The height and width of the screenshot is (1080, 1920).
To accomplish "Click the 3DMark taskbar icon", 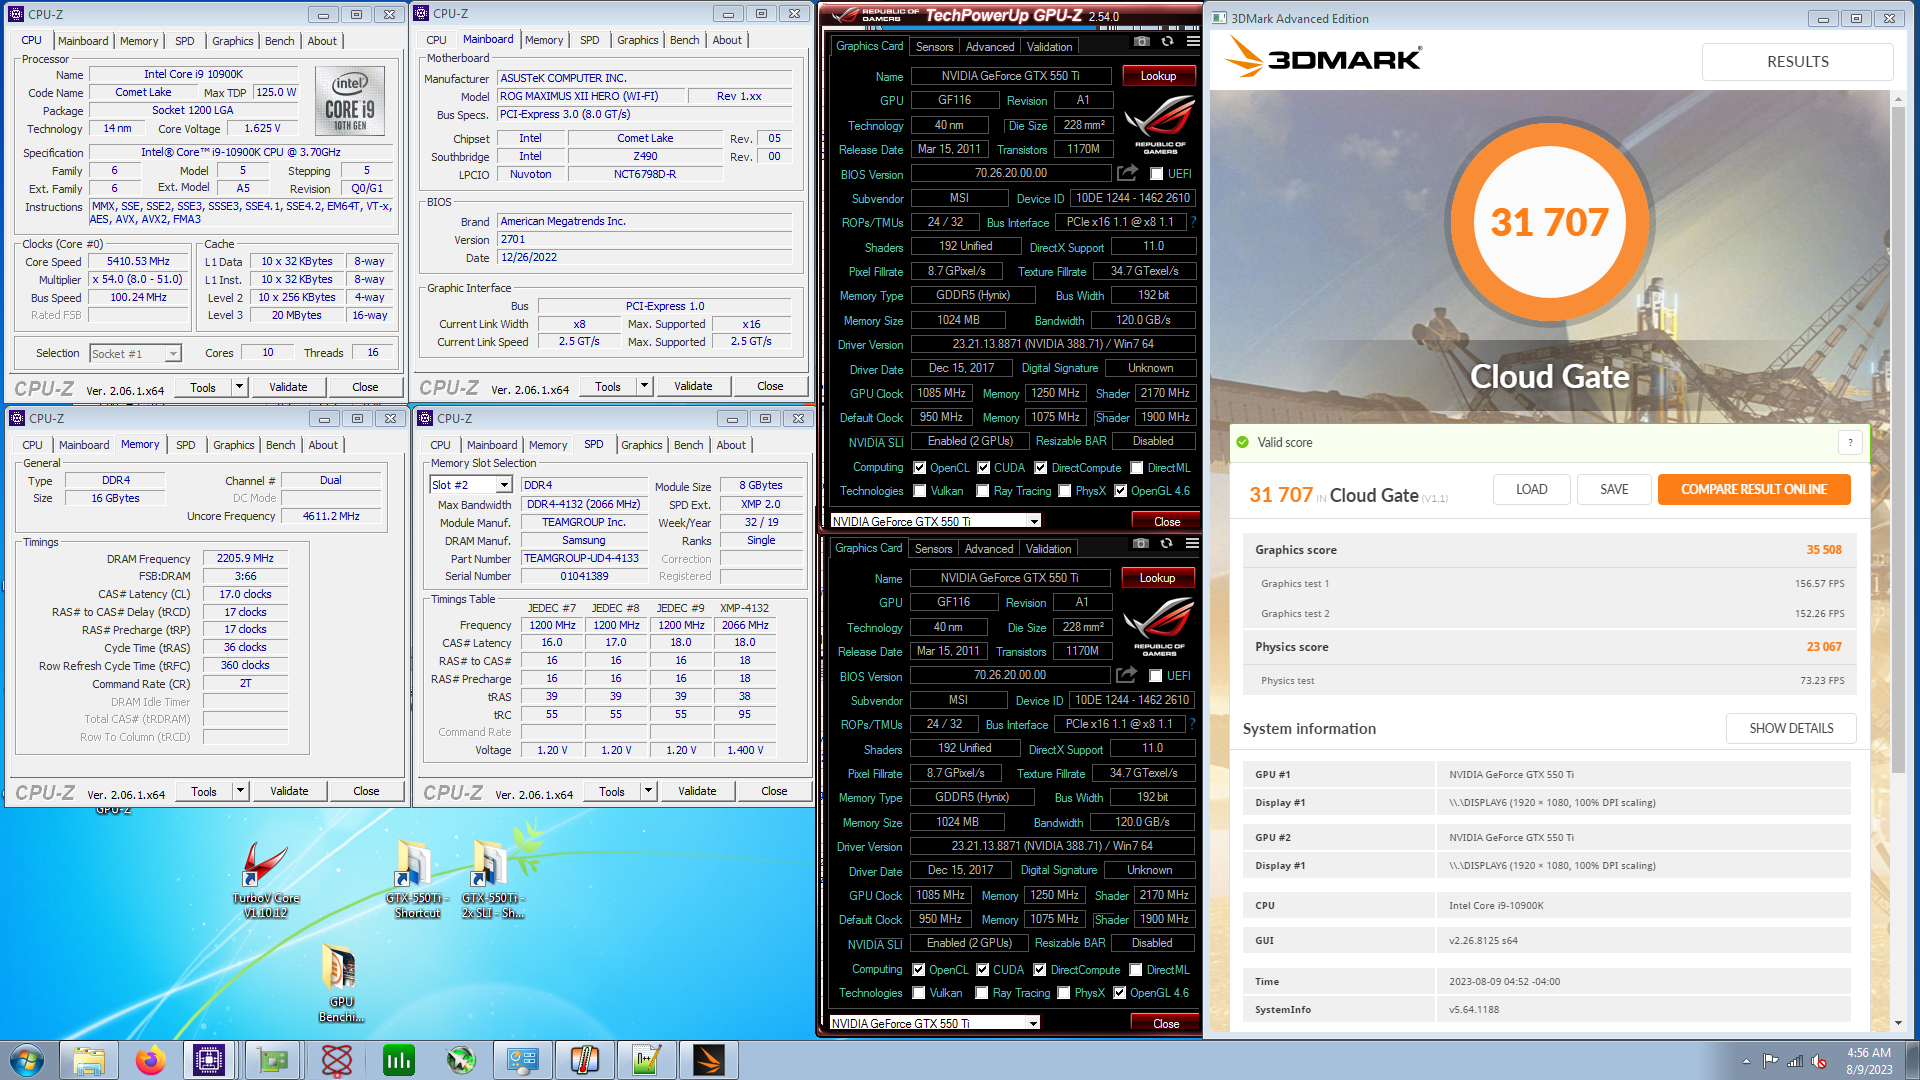I will 708,1060.
